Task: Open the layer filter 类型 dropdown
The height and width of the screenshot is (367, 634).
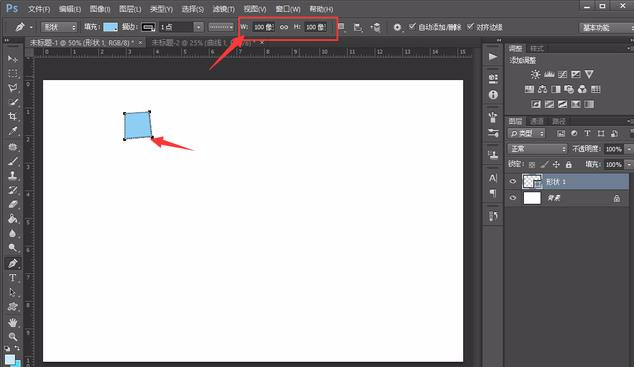Action: 527,133
